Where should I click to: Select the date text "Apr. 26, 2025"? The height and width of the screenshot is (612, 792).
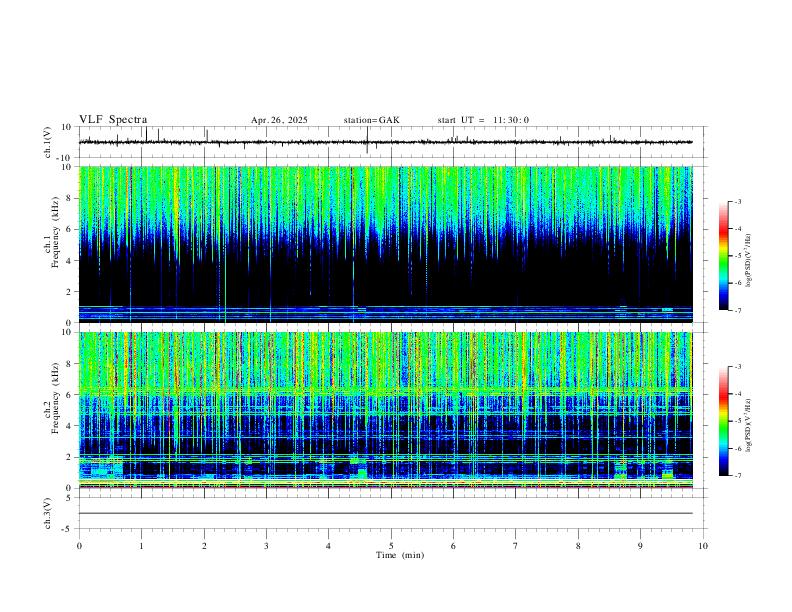point(279,120)
